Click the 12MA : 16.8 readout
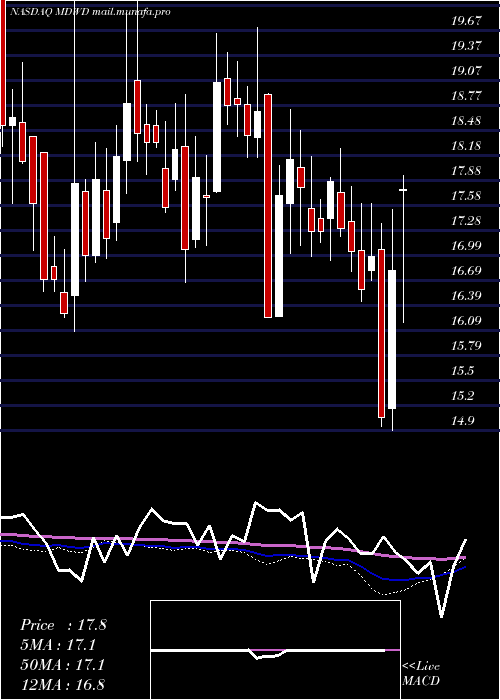This screenshot has height=700, width=500. point(63,684)
